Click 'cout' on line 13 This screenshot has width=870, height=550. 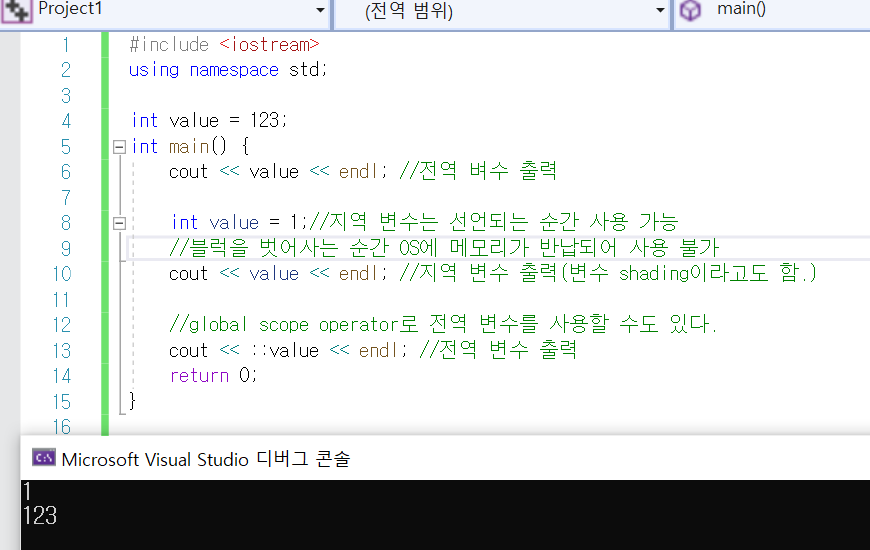click(189, 350)
